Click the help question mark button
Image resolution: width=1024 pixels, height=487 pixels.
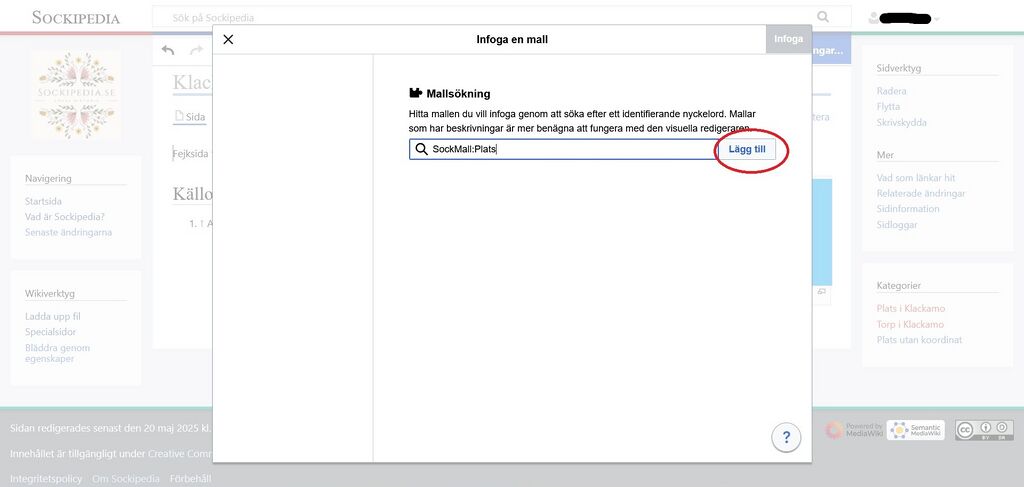pos(786,437)
